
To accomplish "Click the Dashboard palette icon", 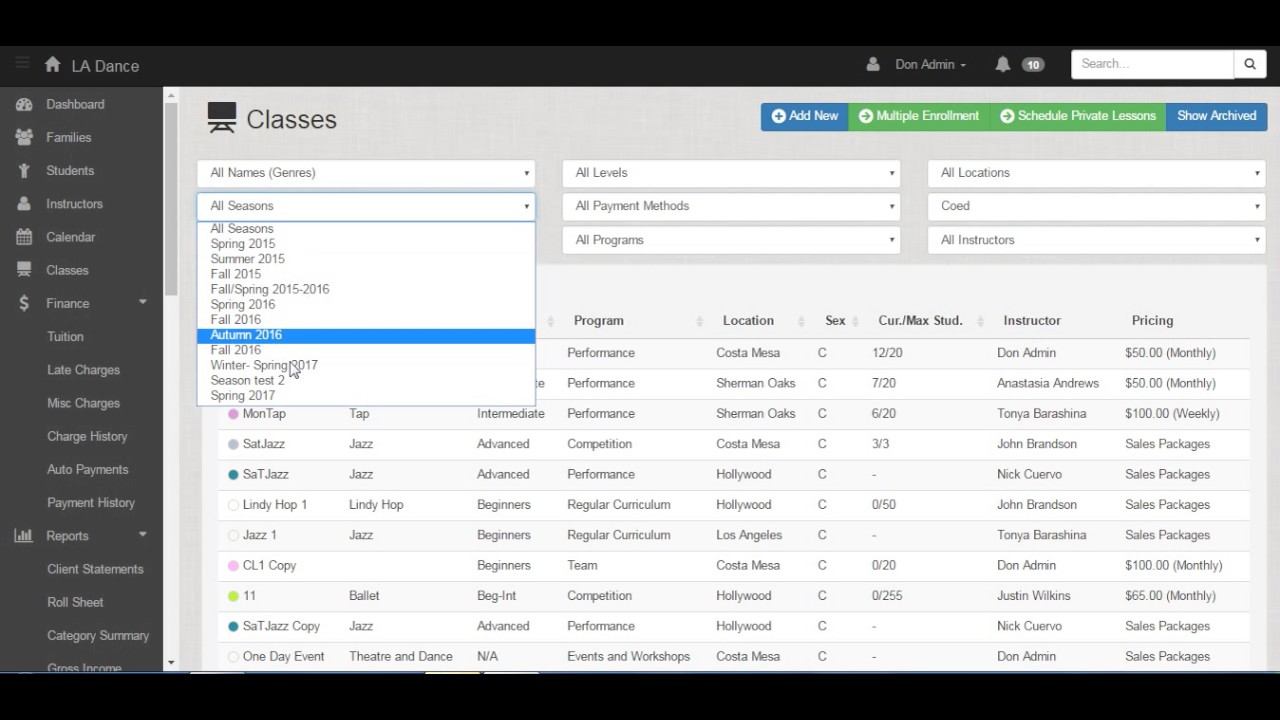I will click(x=24, y=104).
